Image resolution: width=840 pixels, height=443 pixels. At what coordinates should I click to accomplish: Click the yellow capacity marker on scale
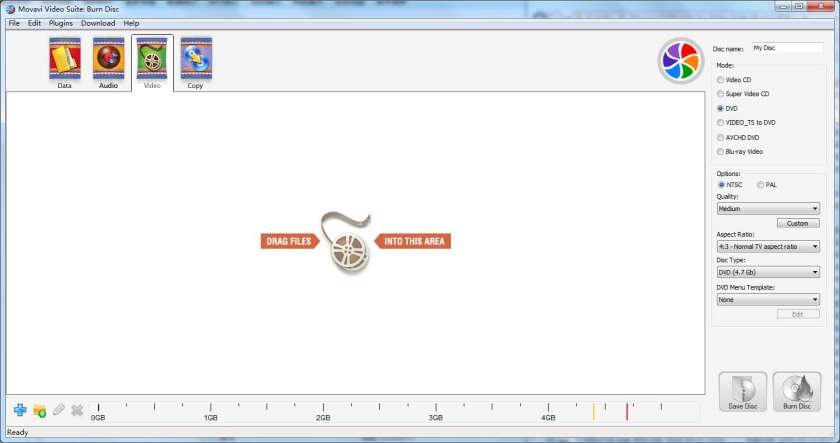click(x=594, y=411)
